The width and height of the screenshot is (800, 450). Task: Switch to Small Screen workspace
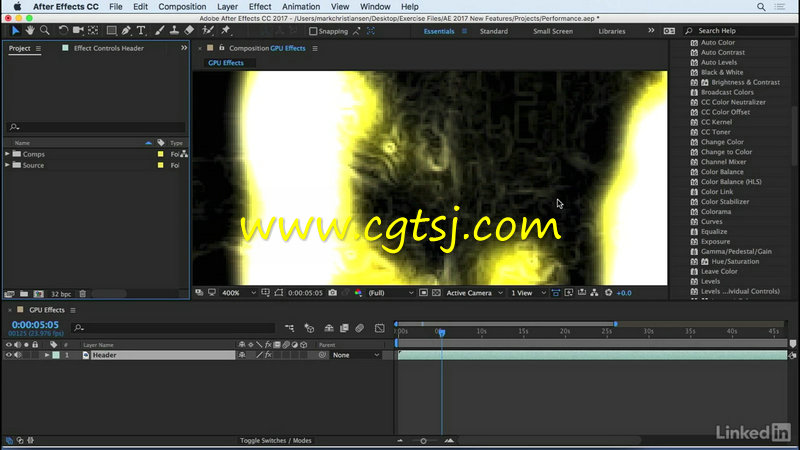pos(553,31)
